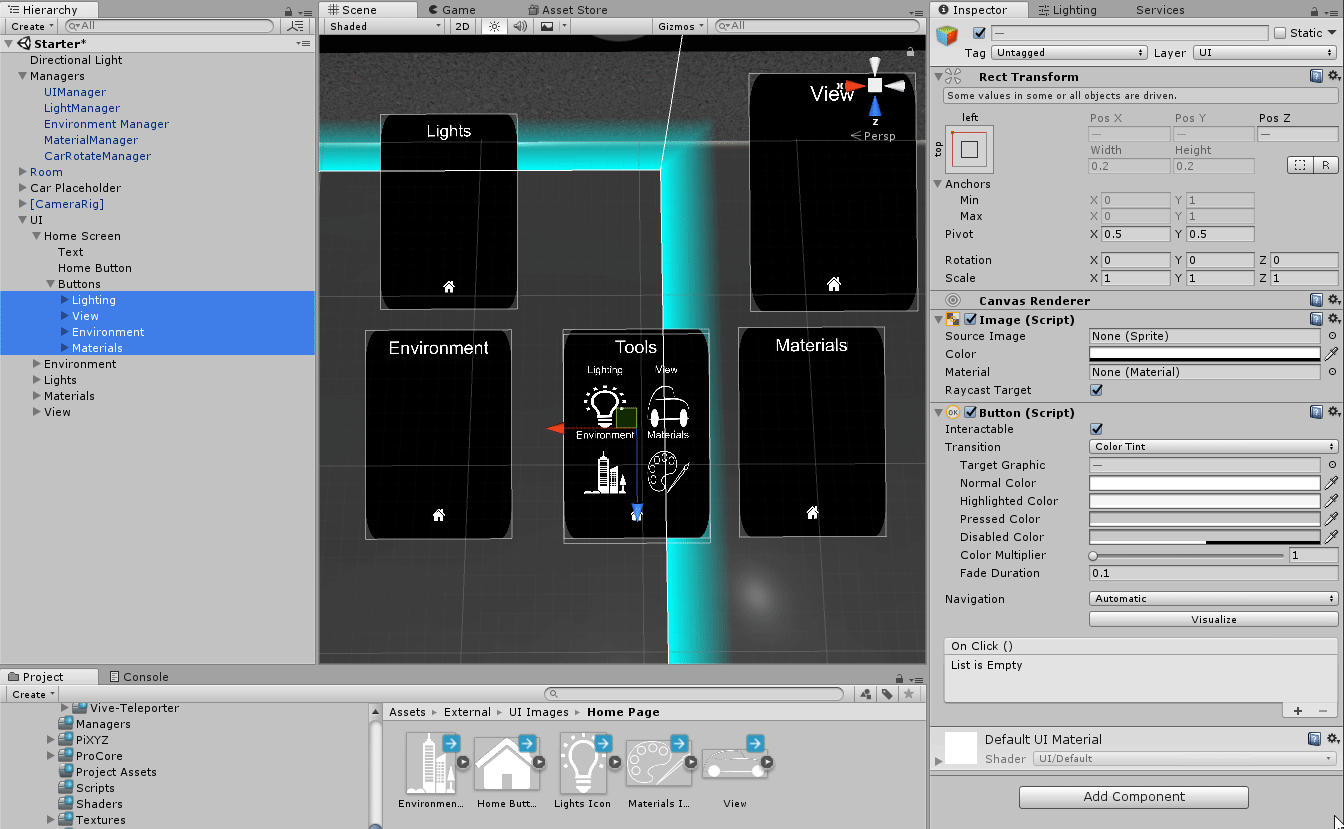Click the Normal Color swatch
This screenshot has width=1344, height=829.
coord(1204,483)
